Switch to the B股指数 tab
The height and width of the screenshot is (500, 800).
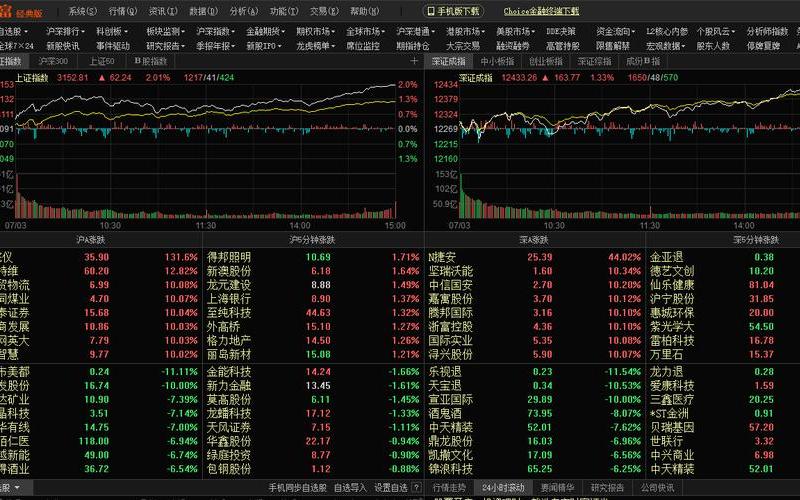pyautogui.click(x=151, y=62)
